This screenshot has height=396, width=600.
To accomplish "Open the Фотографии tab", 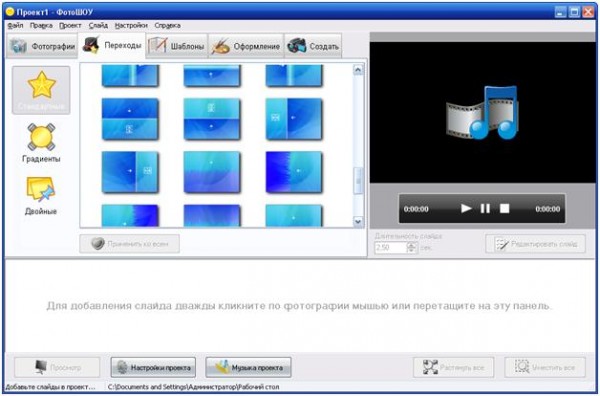I will [x=42, y=46].
